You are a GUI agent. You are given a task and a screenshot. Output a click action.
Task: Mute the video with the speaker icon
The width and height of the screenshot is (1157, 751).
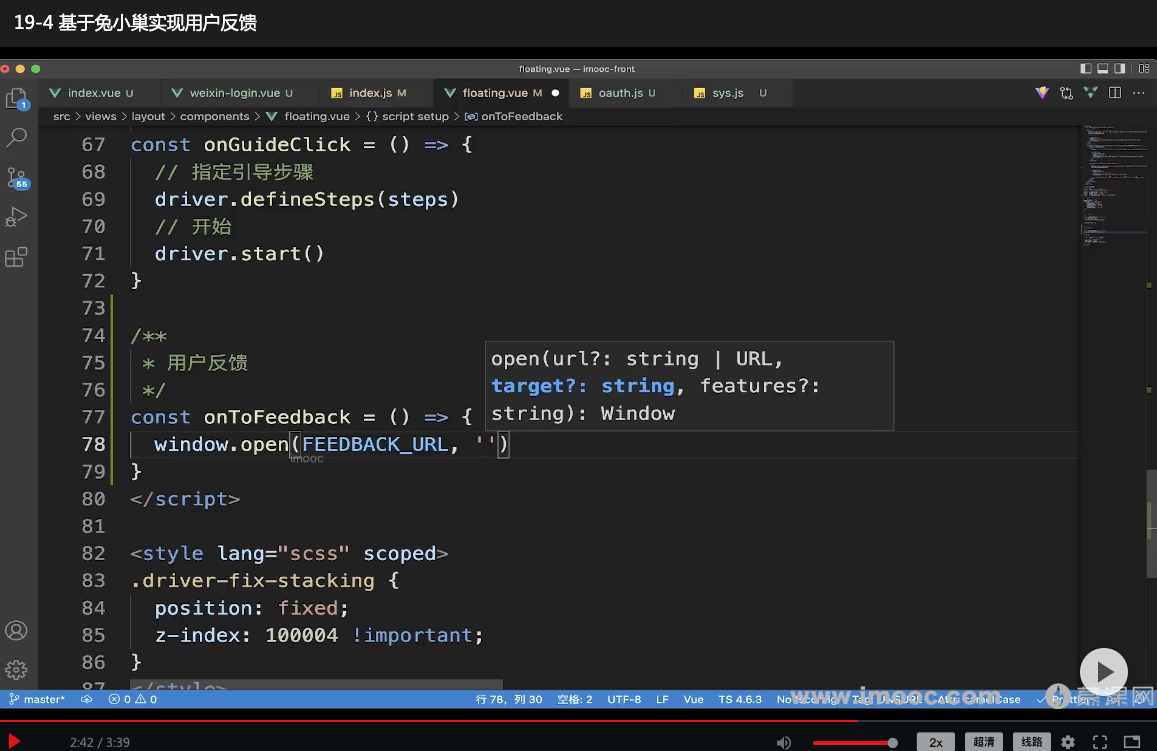coord(784,742)
